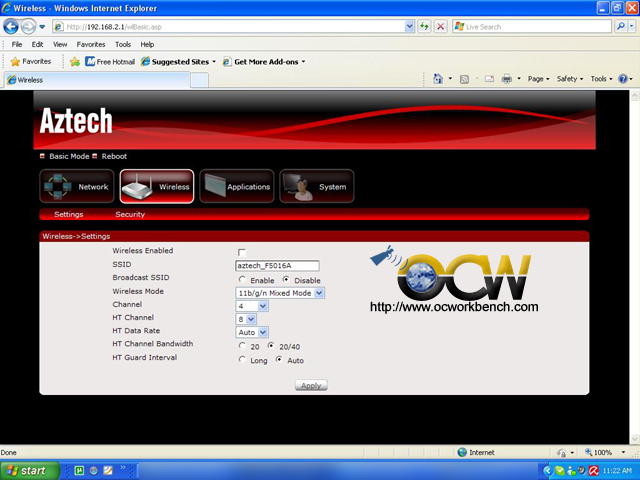
Task: Click the search magnifier icon
Action: click(621, 27)
